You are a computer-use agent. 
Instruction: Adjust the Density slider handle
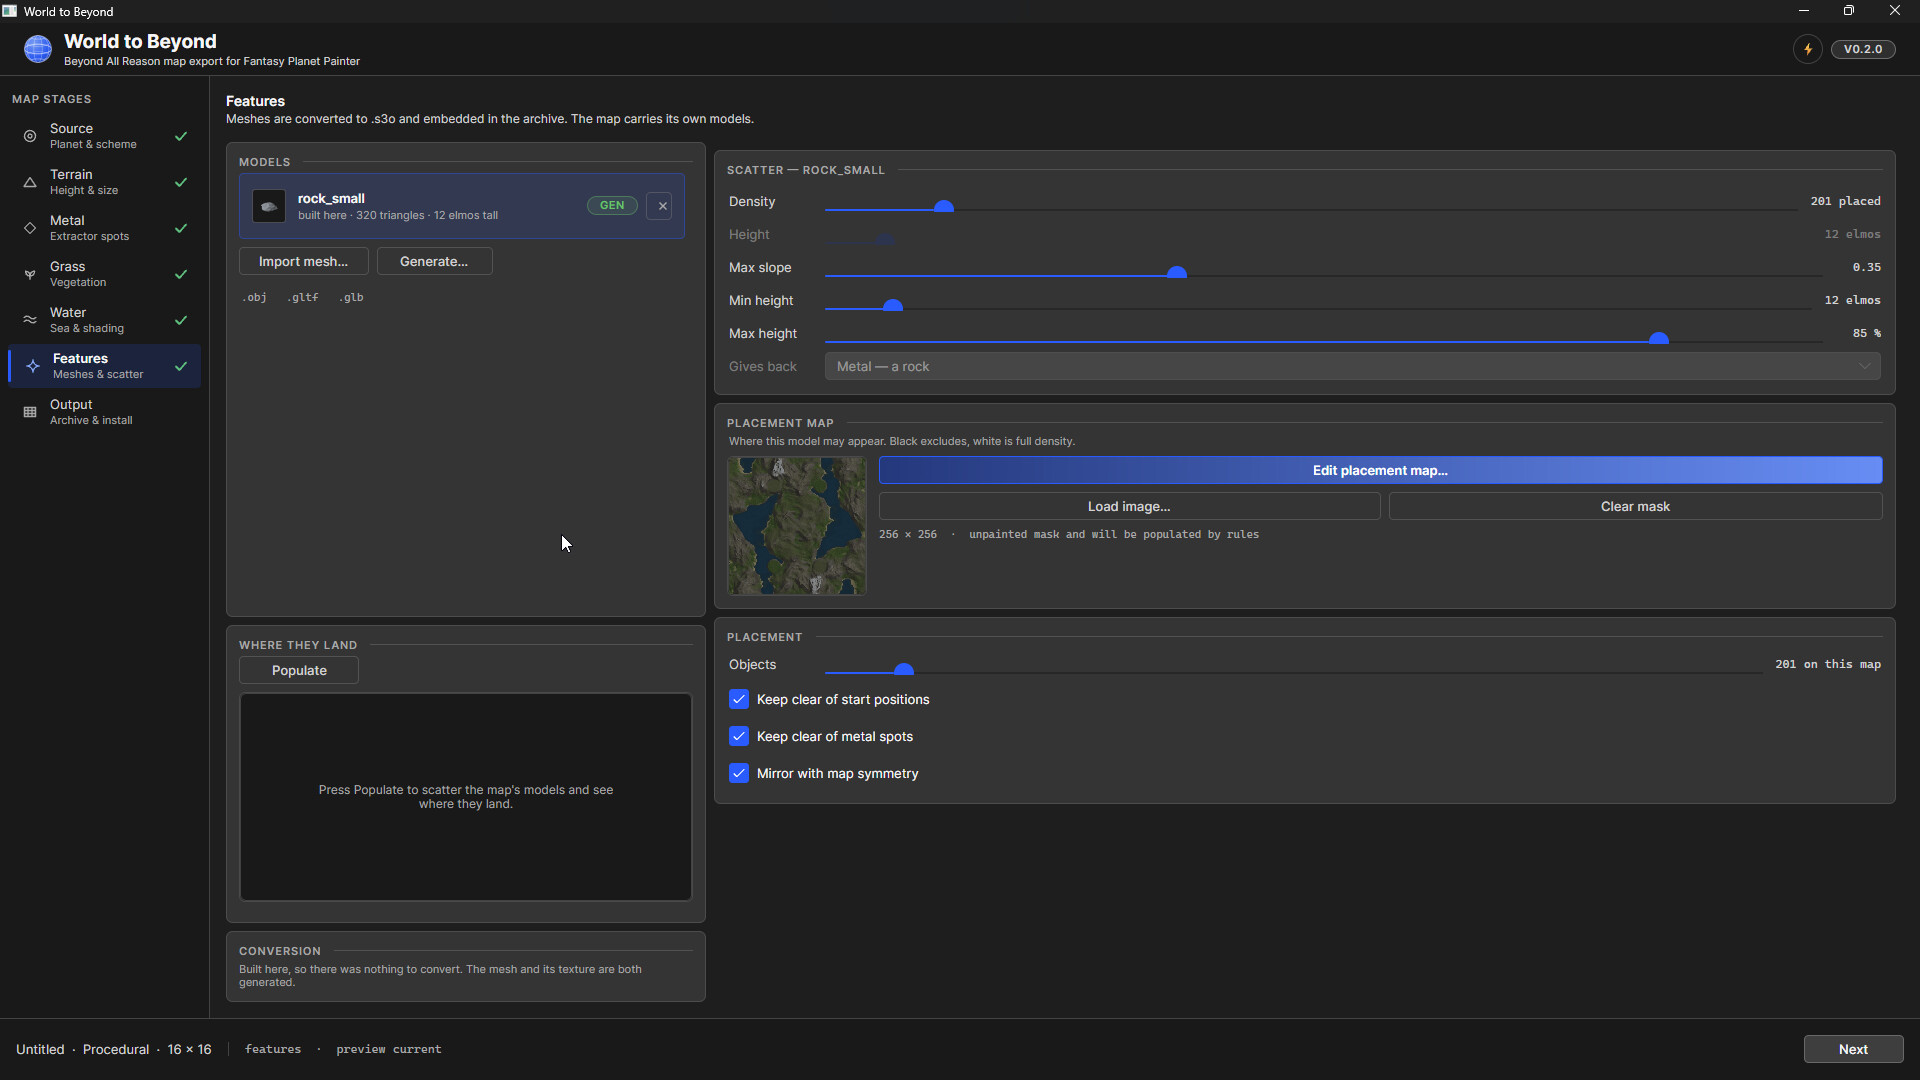pos(943,207)
